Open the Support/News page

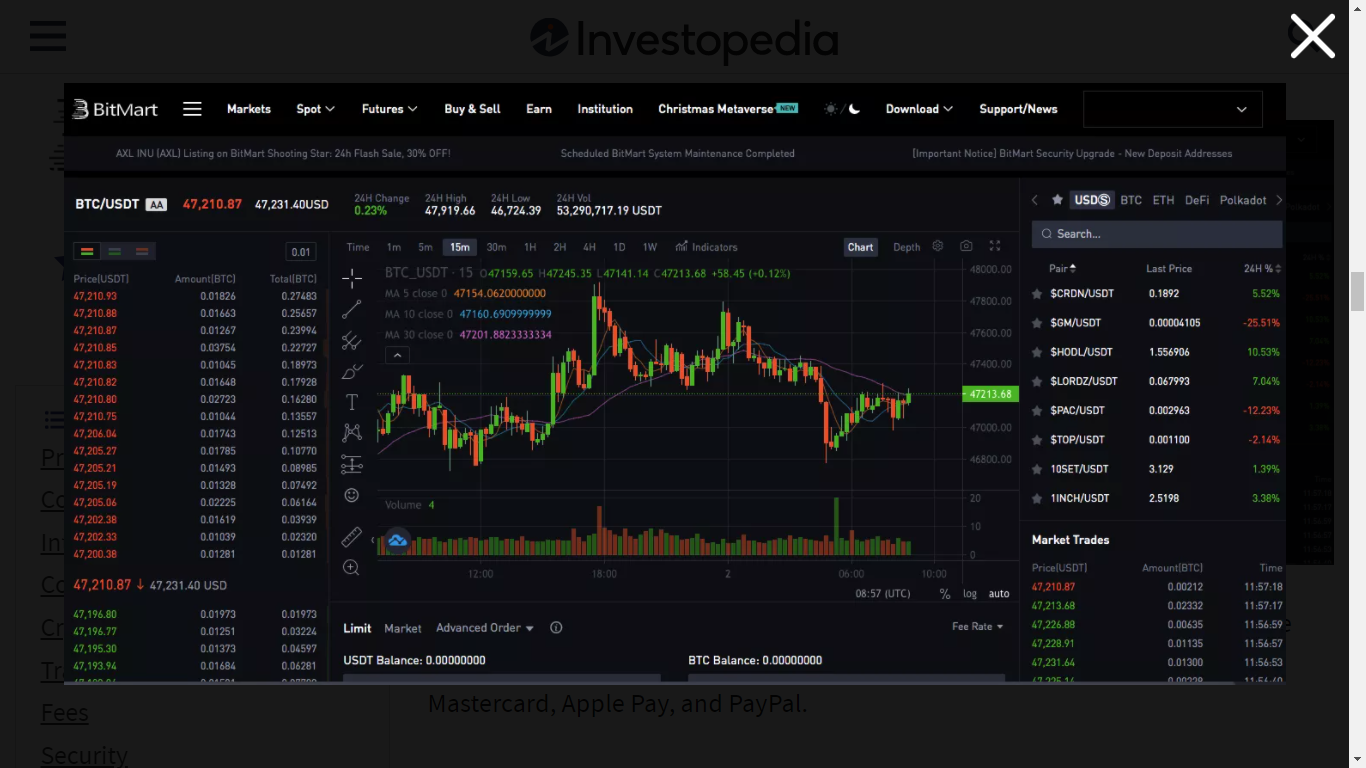click(x=1018, y=109)
